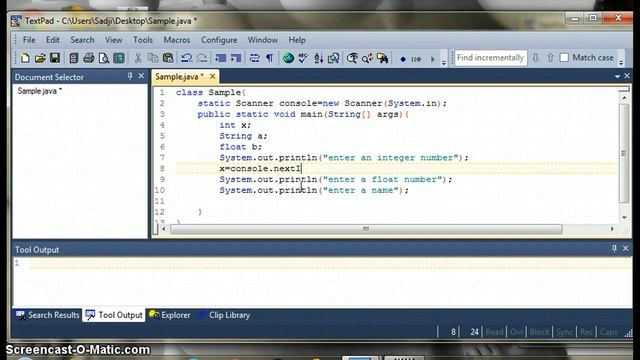Switch to the Clip Library tab

pos(224,315)
